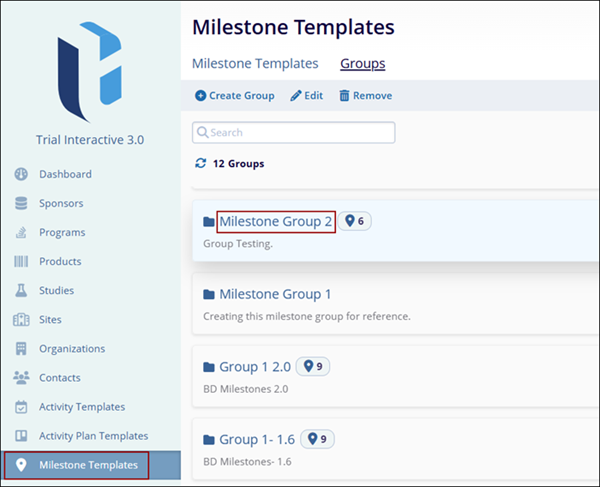Click the refresh icon beside 12 Groups
The width and height of the screenshot is (600, 487).
click(x=201, y=163)
